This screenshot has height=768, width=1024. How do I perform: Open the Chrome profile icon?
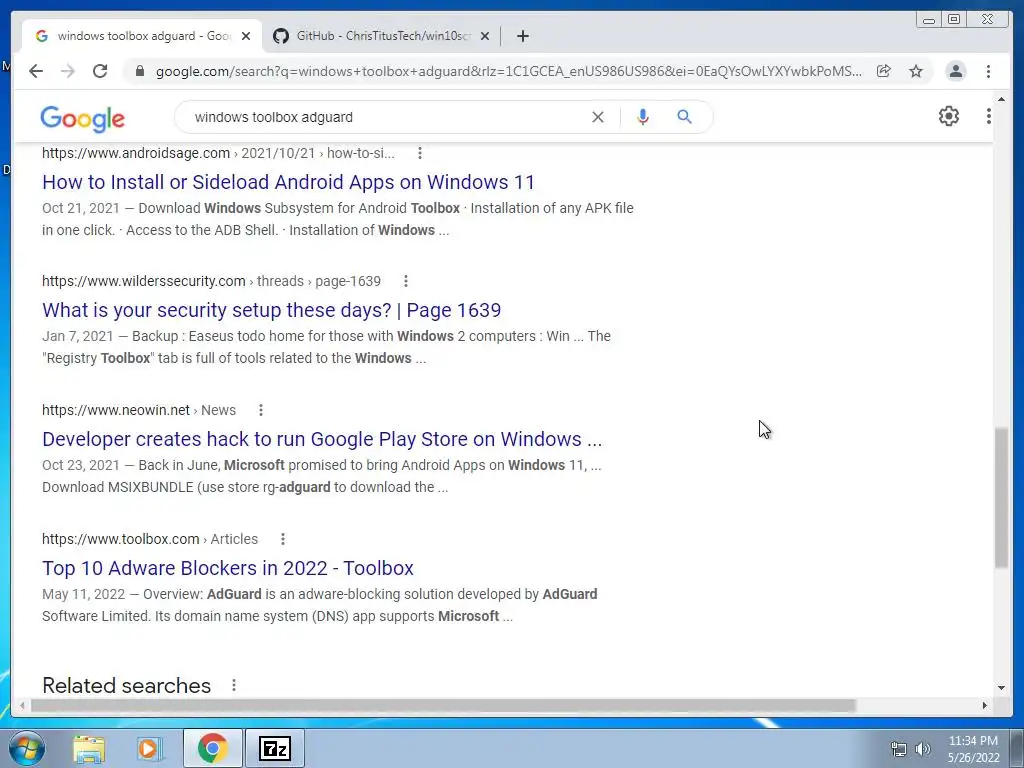tap(955, 71)
